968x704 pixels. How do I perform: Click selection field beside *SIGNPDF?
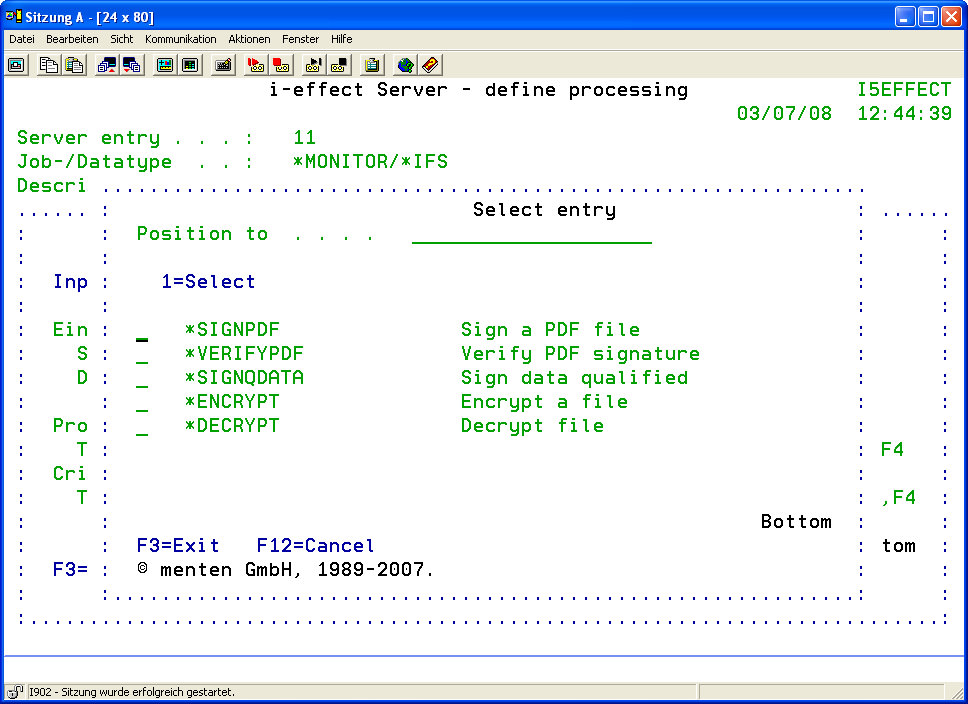tap(142, 331)
